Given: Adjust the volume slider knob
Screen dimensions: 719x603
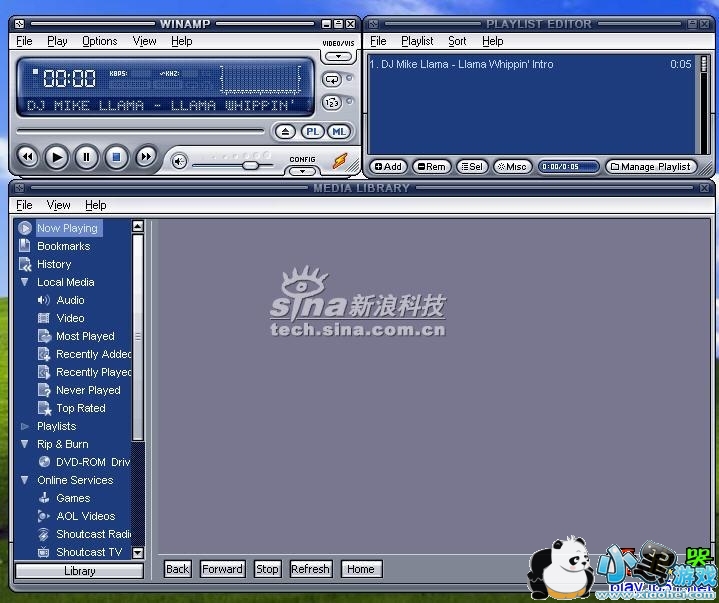Looking at the screenshot, I should coord(250,166).
